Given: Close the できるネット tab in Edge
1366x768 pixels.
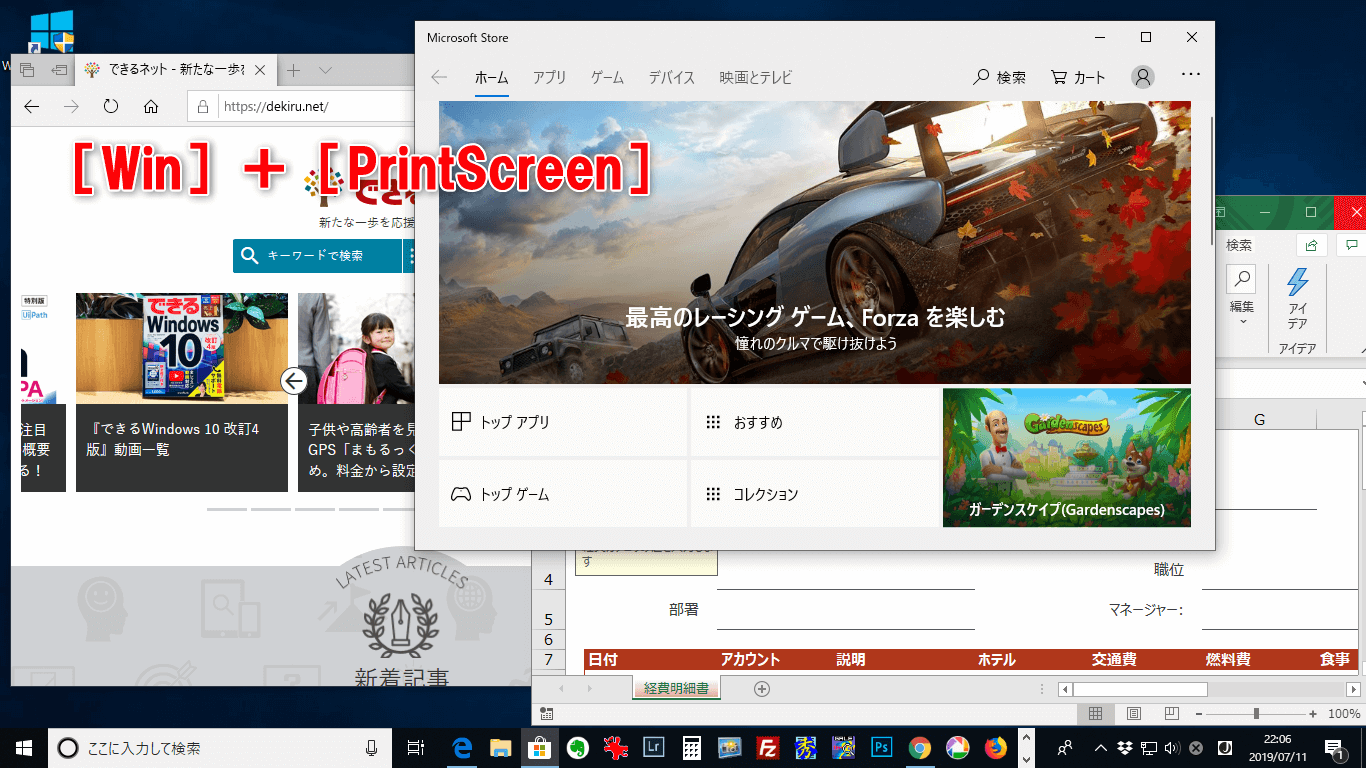Looking at the screenshot, I should [x=261, y=71].
